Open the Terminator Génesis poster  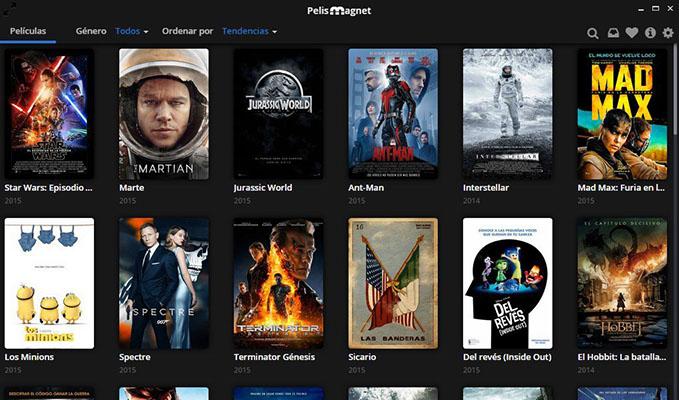pyautogui.click(x=278, y=283)
